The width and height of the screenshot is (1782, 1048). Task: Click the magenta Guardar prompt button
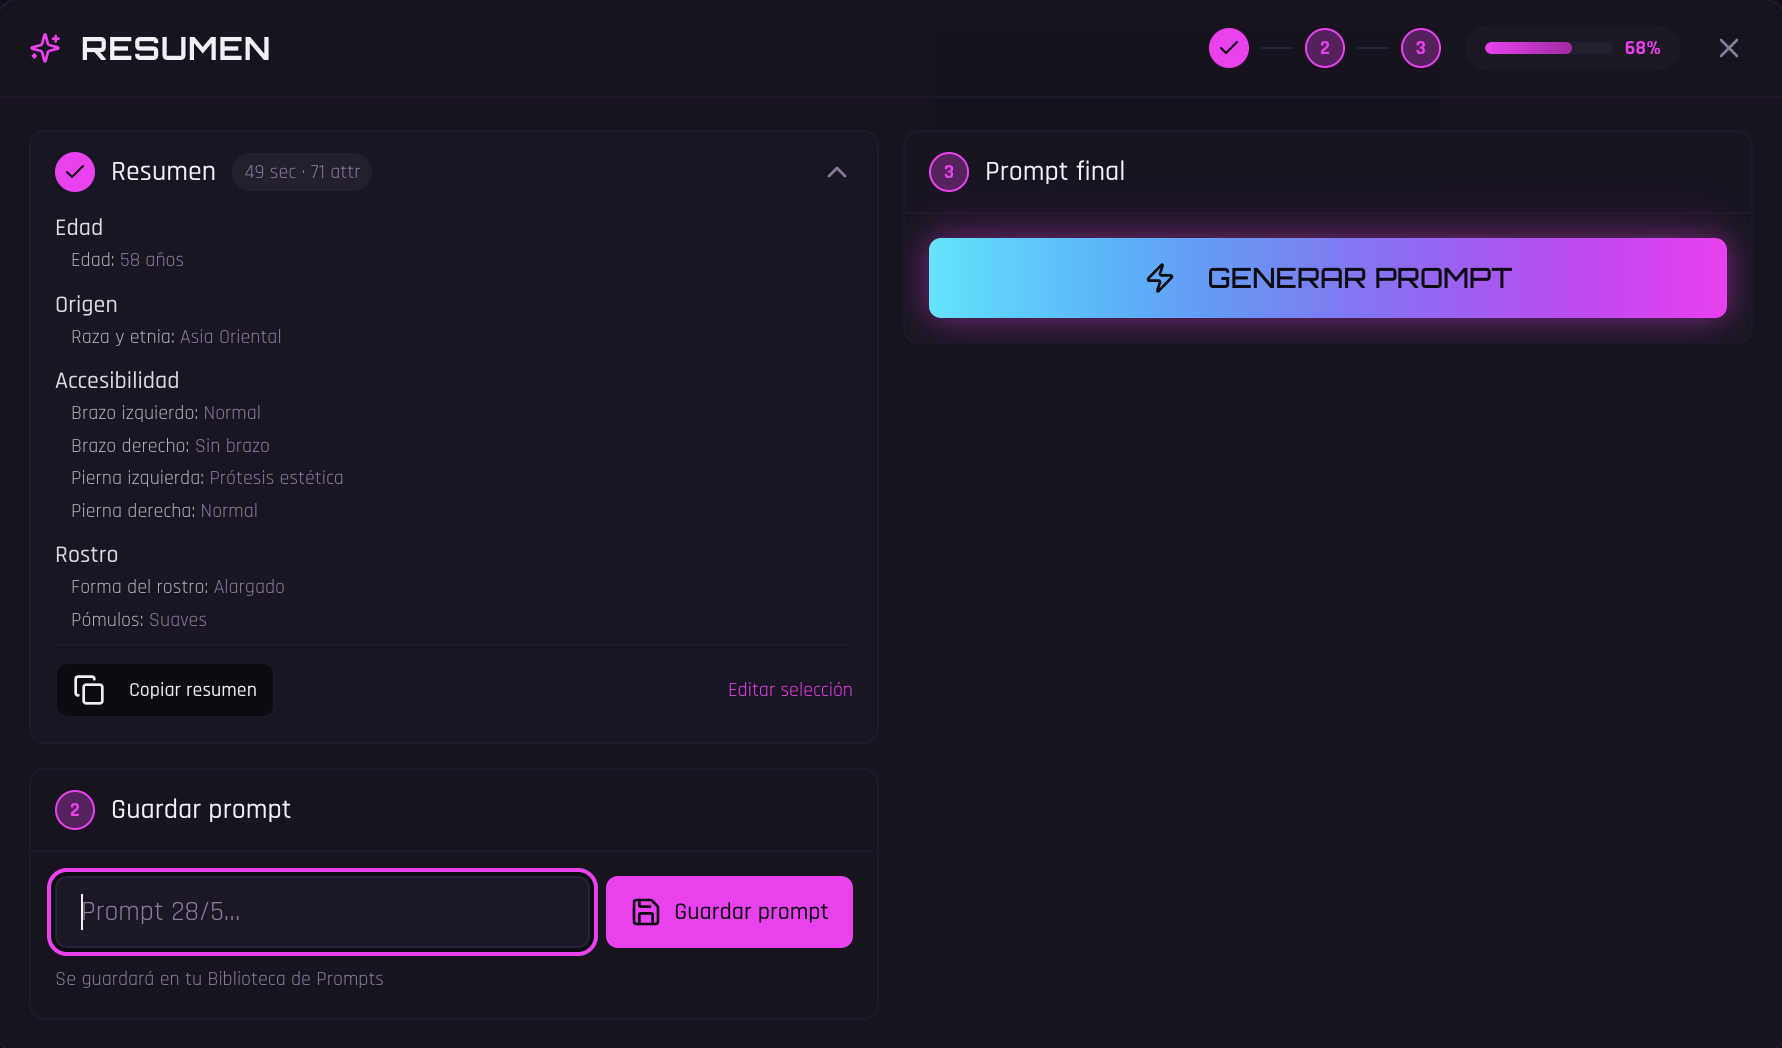tap(729, 912)
